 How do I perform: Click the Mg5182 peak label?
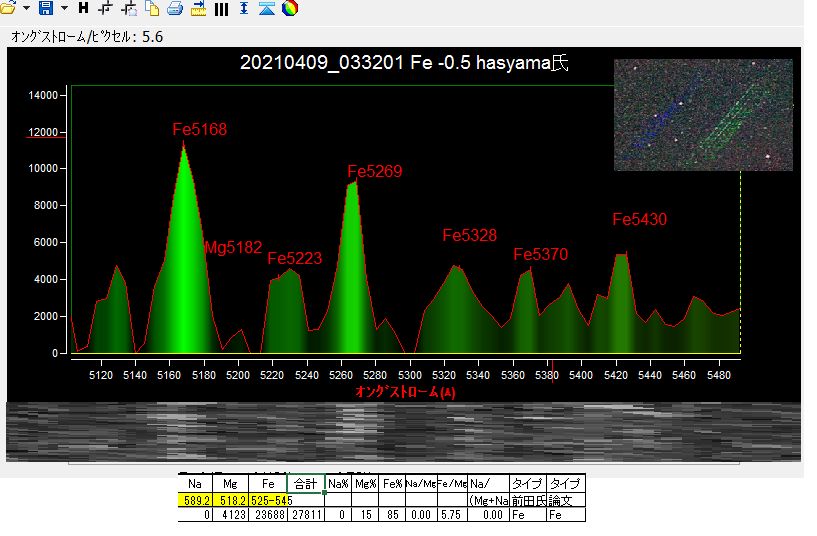point(232,247)
